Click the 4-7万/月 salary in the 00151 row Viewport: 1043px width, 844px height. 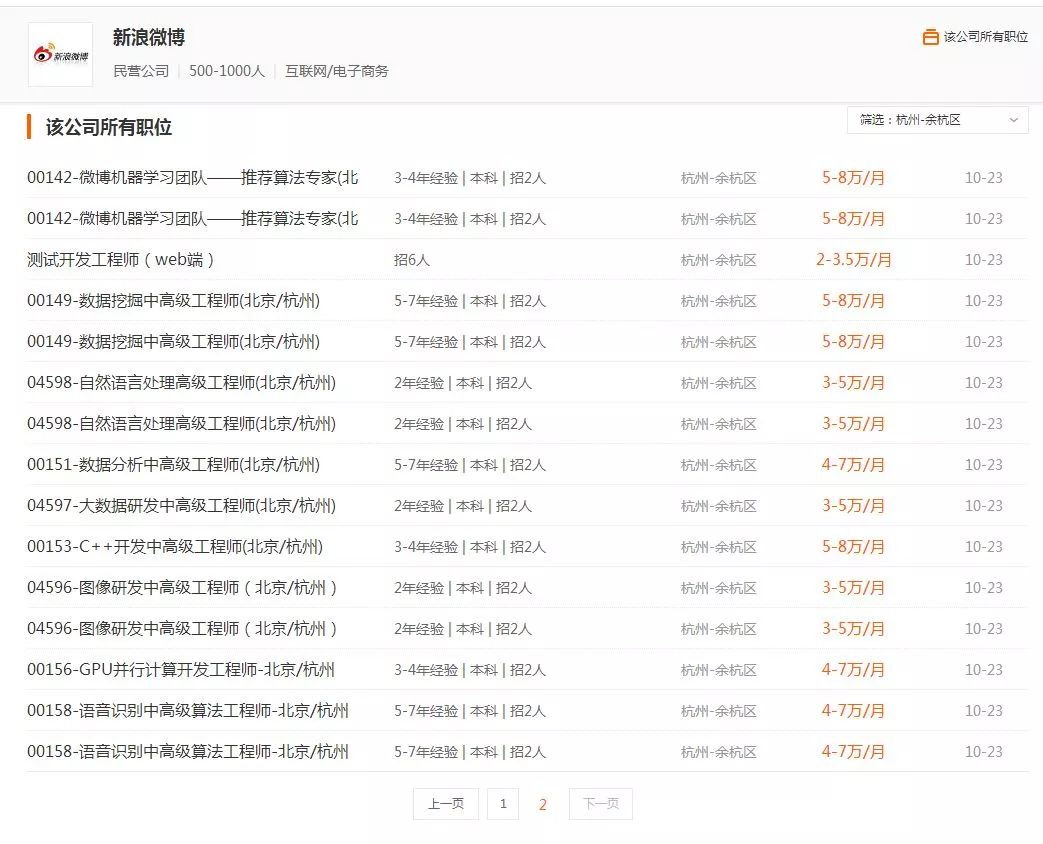pos(853,464)
